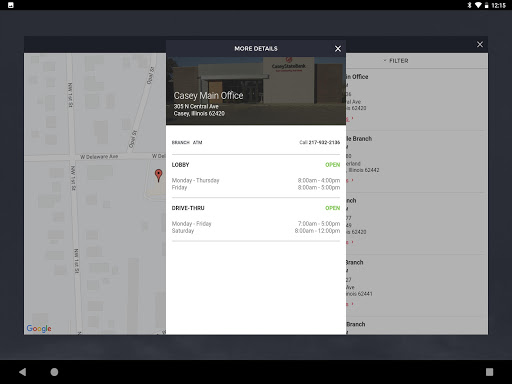Select the Main Office list entry
The width and height of the screenshot is (512, 384).
(417, 99)
